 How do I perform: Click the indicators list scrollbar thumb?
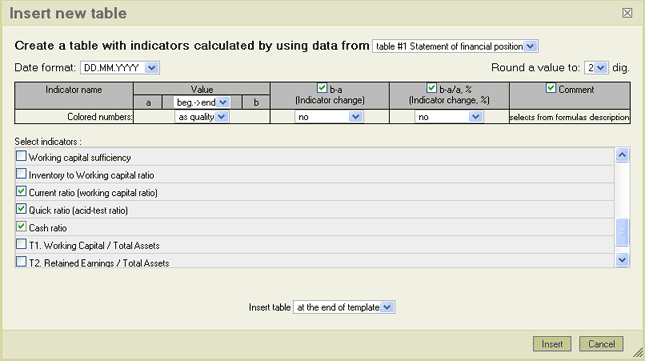622,232
